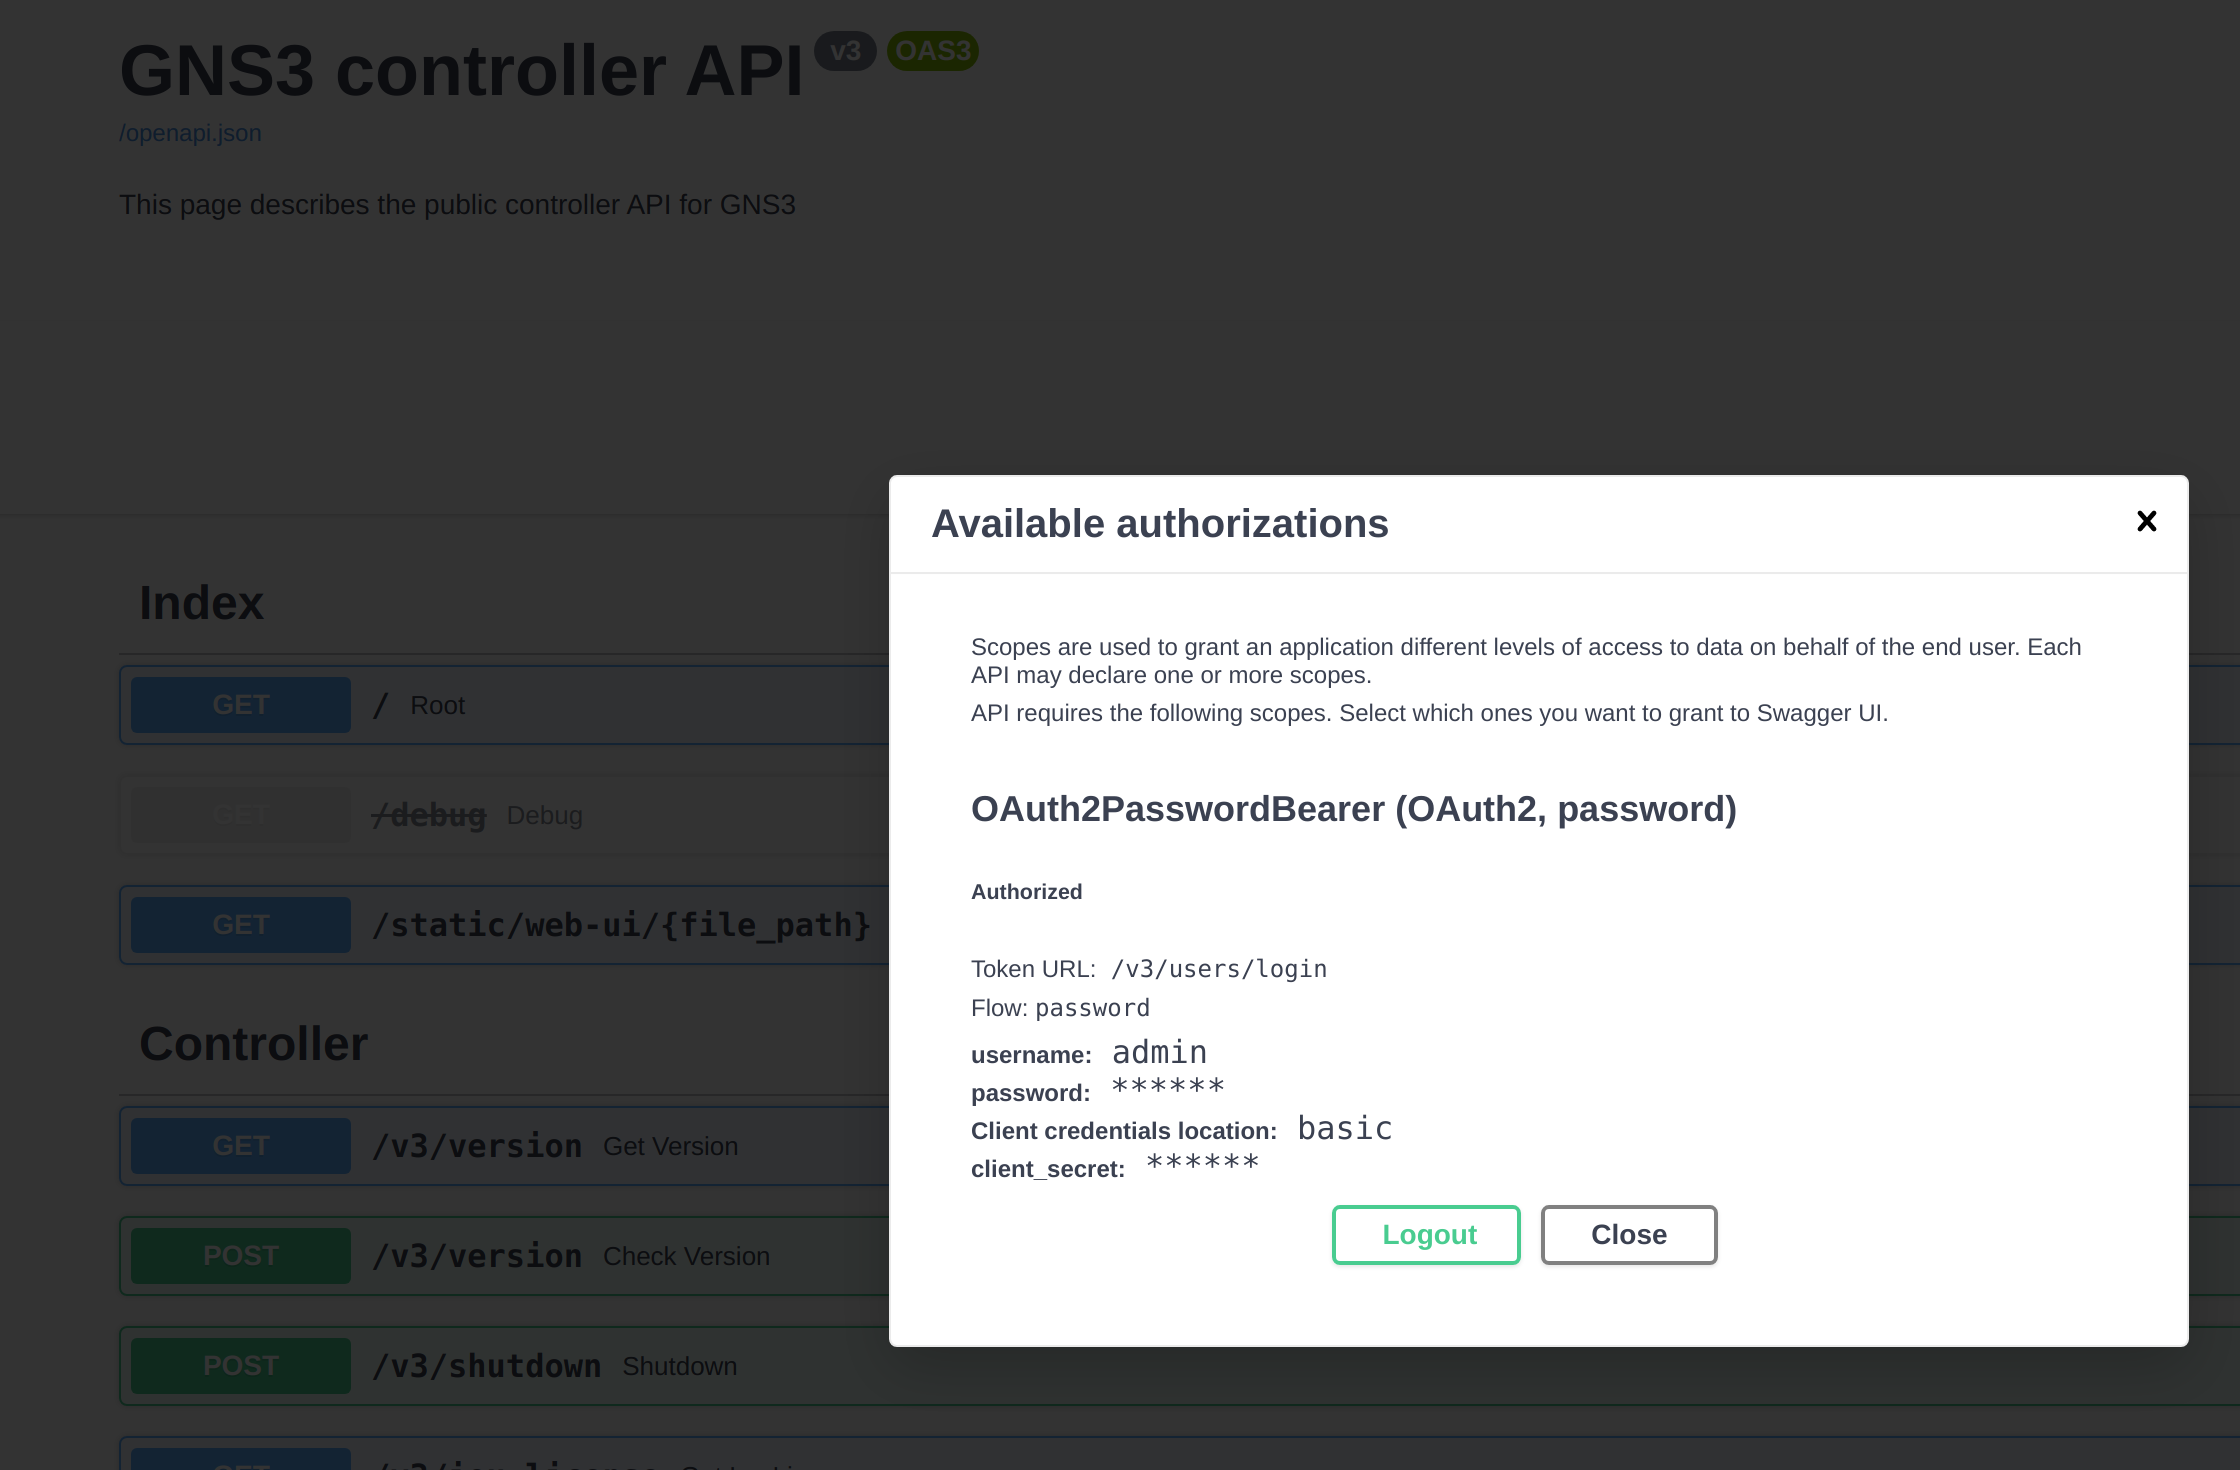Close the Available authorizations dialog with the X
The height and width of the screenshot is (1470, 2240).
pos(2147,520)
